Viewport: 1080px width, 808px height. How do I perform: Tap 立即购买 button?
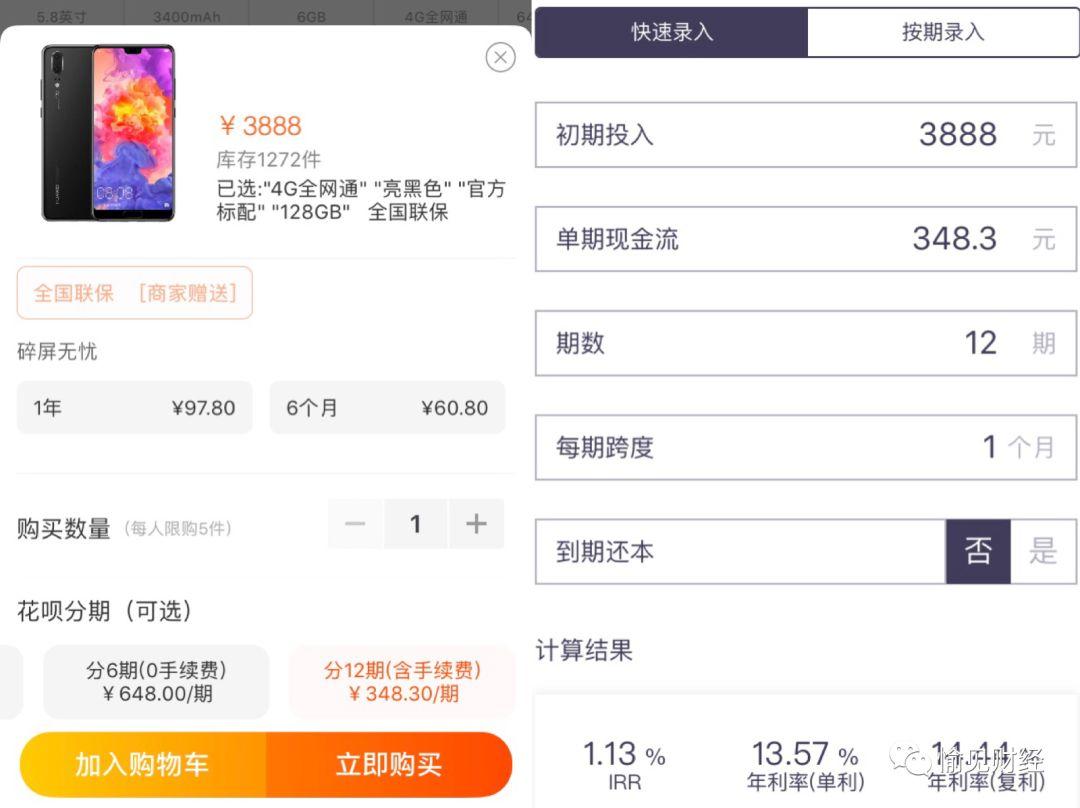tap(389, 765)
